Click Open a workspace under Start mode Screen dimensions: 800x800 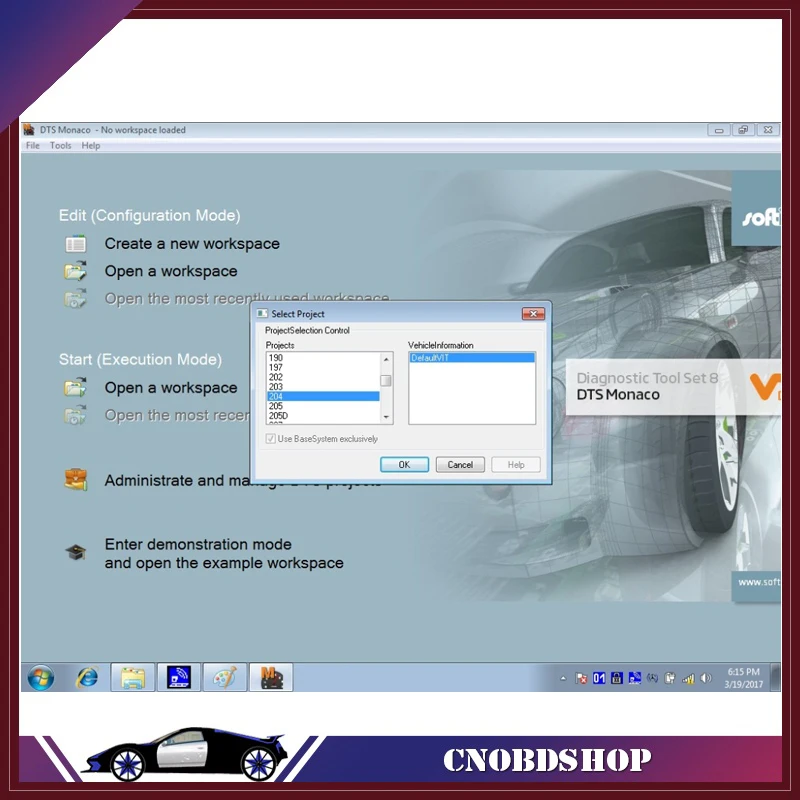(171, 388)
